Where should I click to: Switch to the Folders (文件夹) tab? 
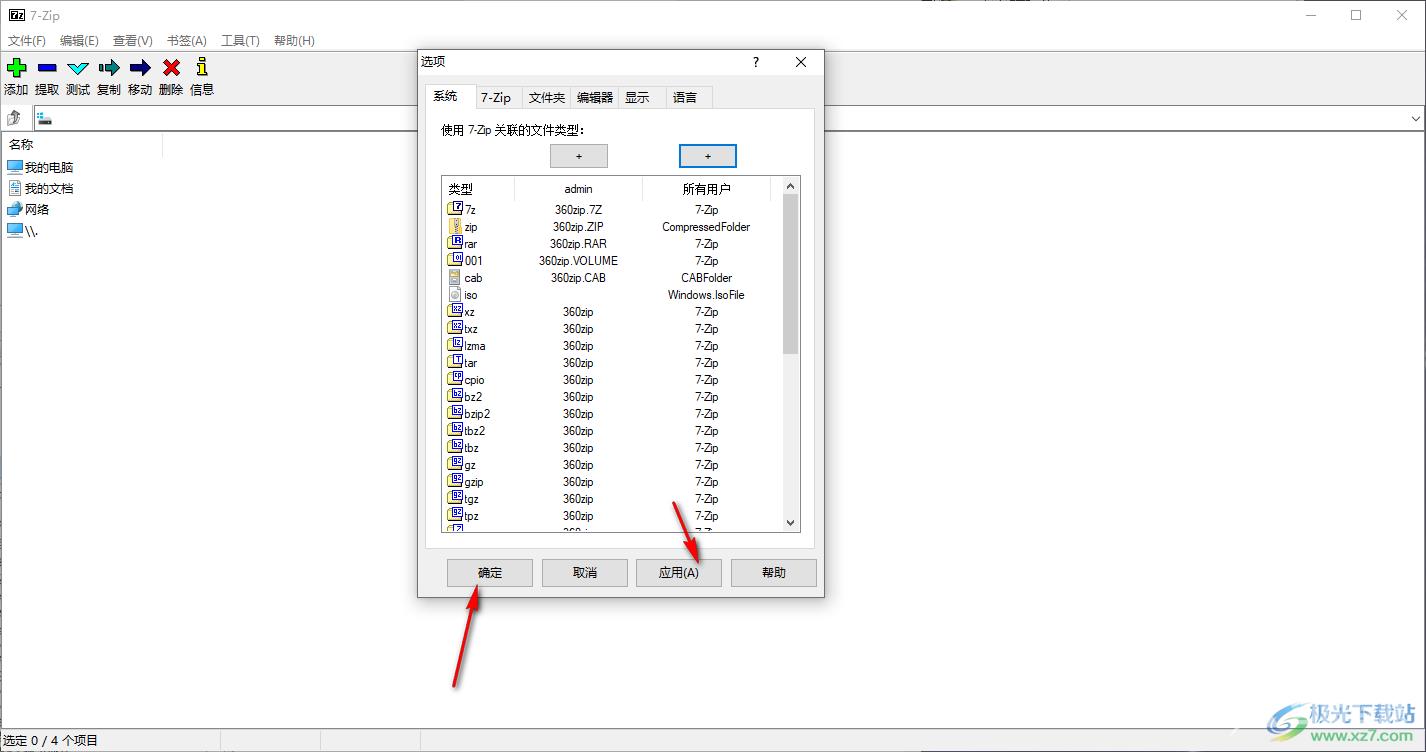pos(546,97)
